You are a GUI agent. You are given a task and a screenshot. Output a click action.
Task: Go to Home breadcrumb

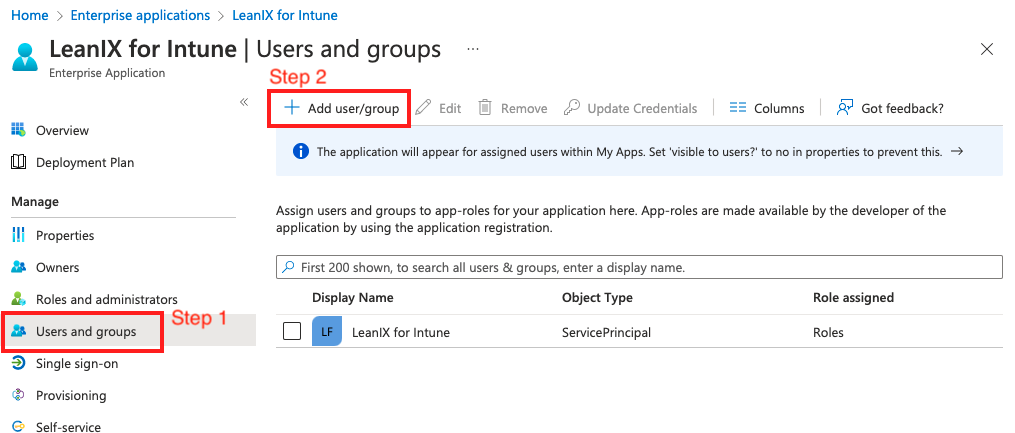[30, 15]
